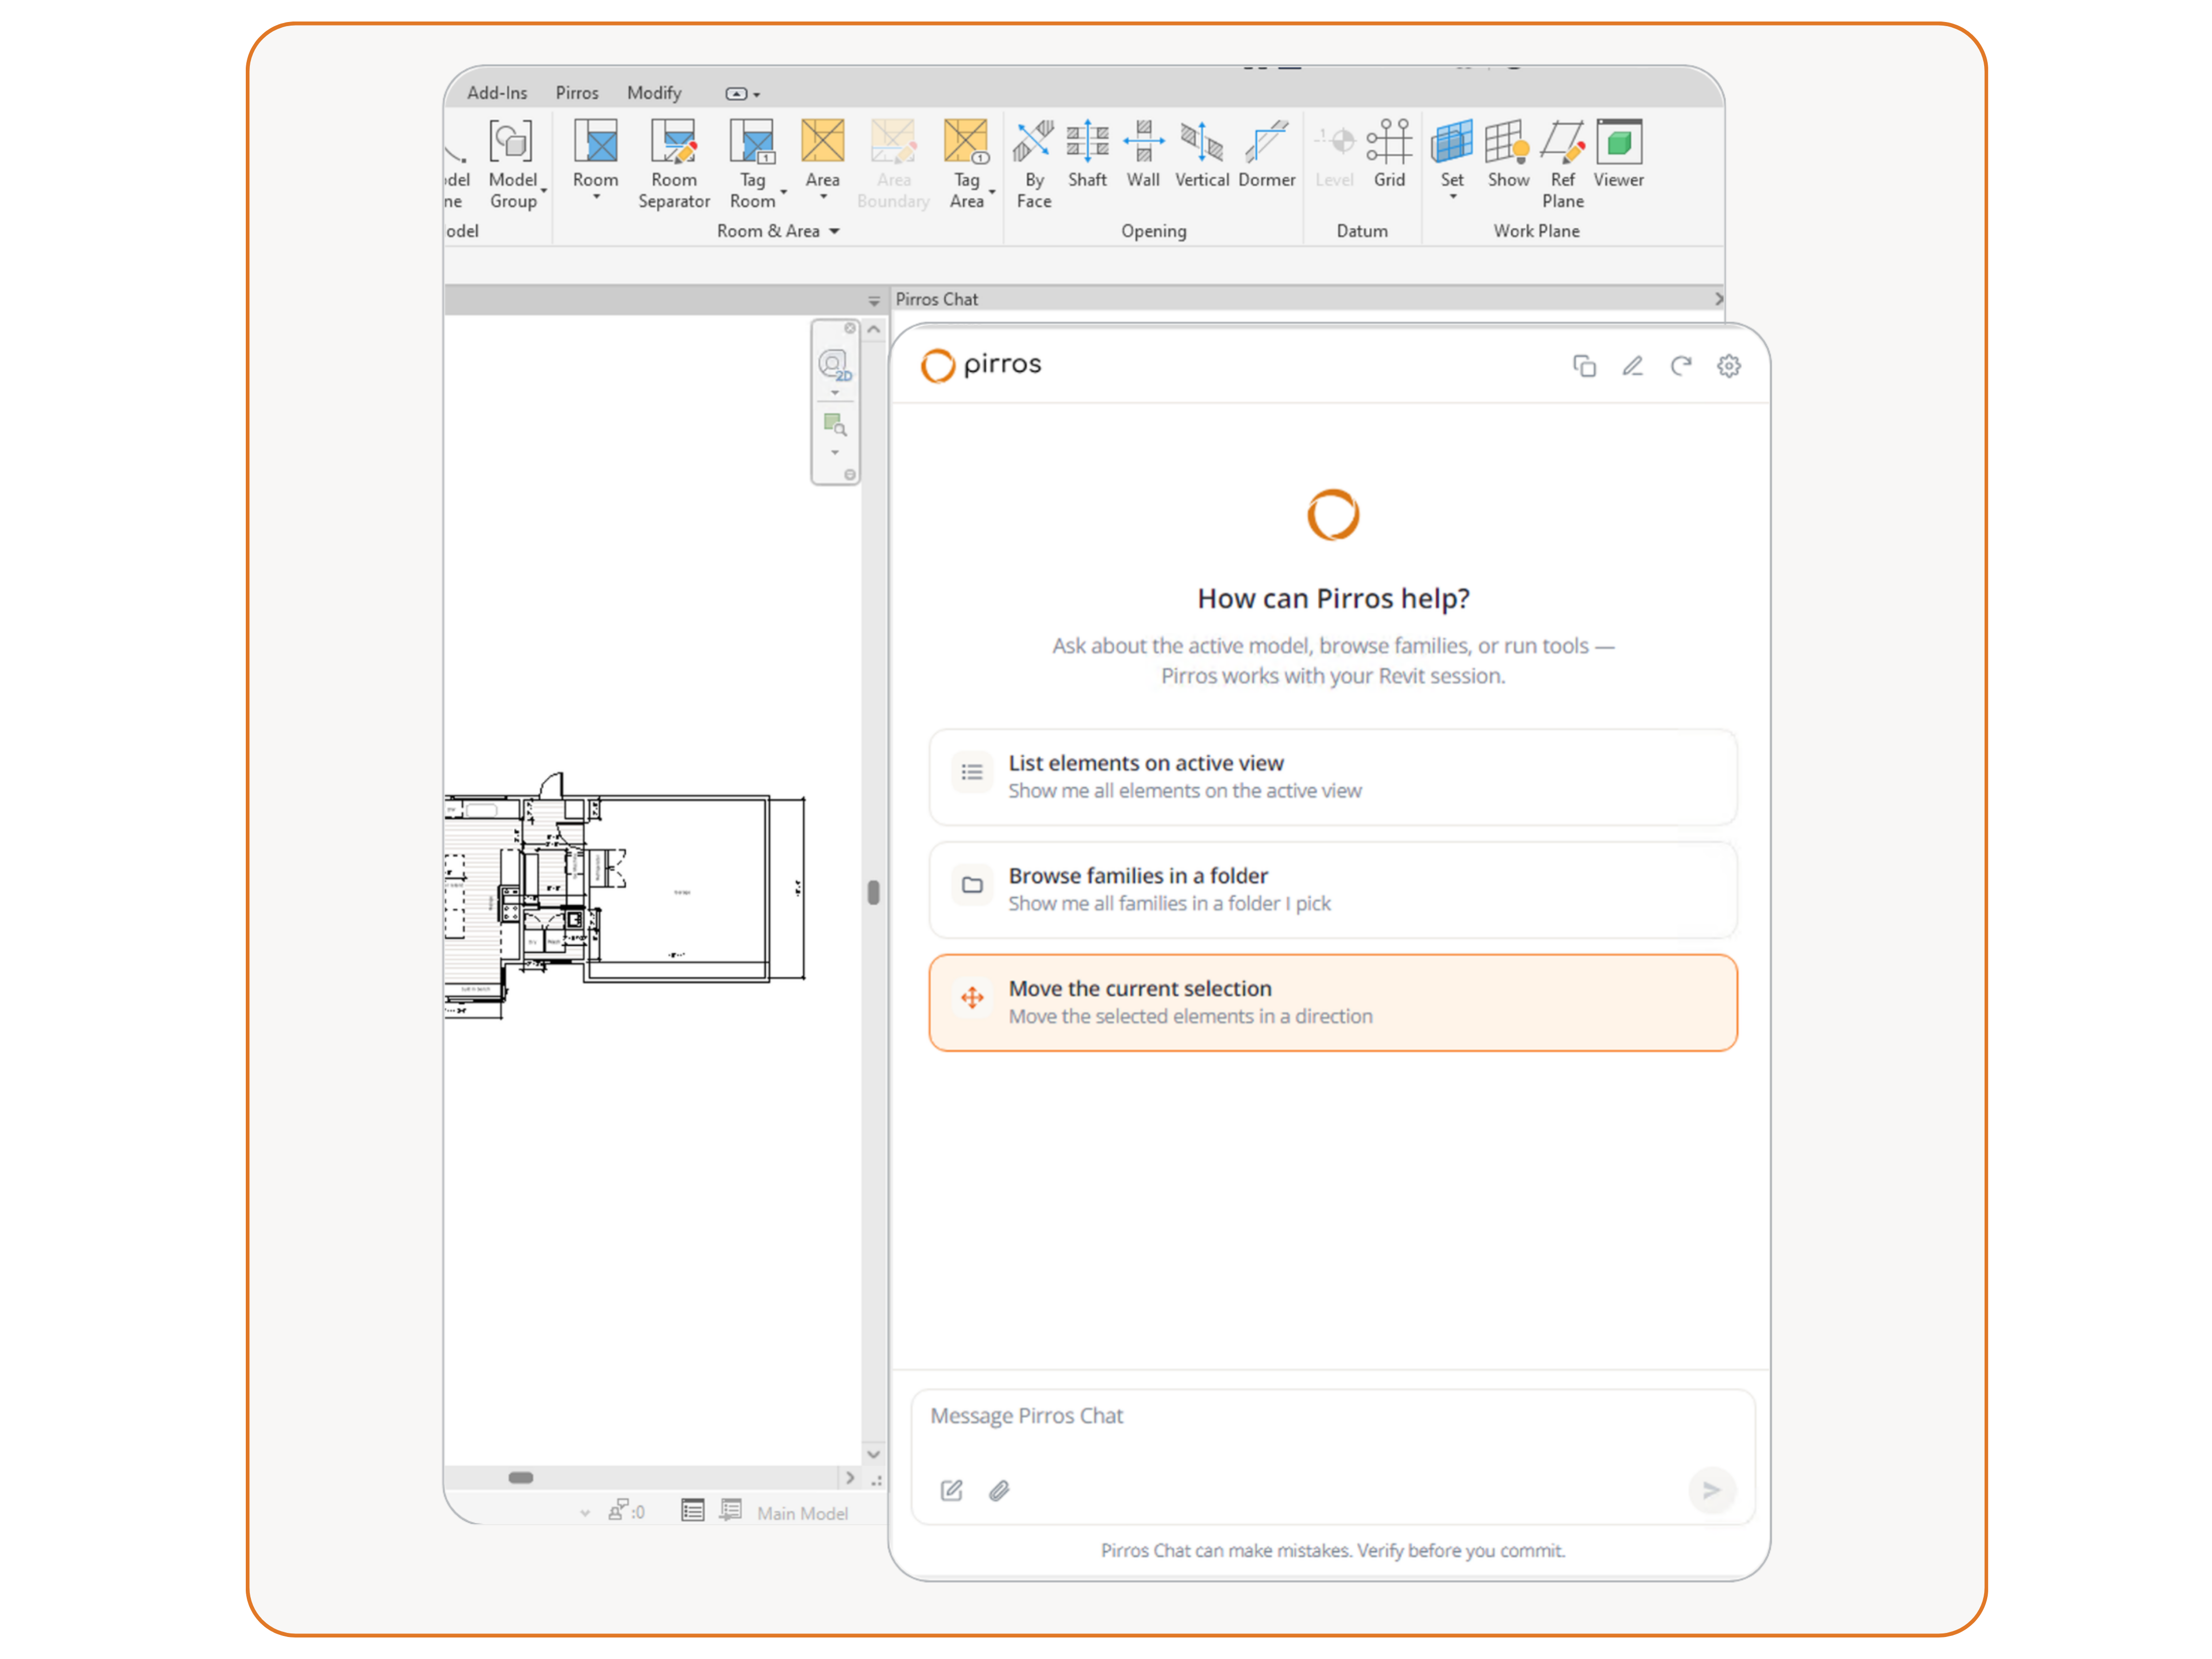Open the Set work plane dropdown arrow
The width and height of the screenshot is (2212, 1659).
1453,197
